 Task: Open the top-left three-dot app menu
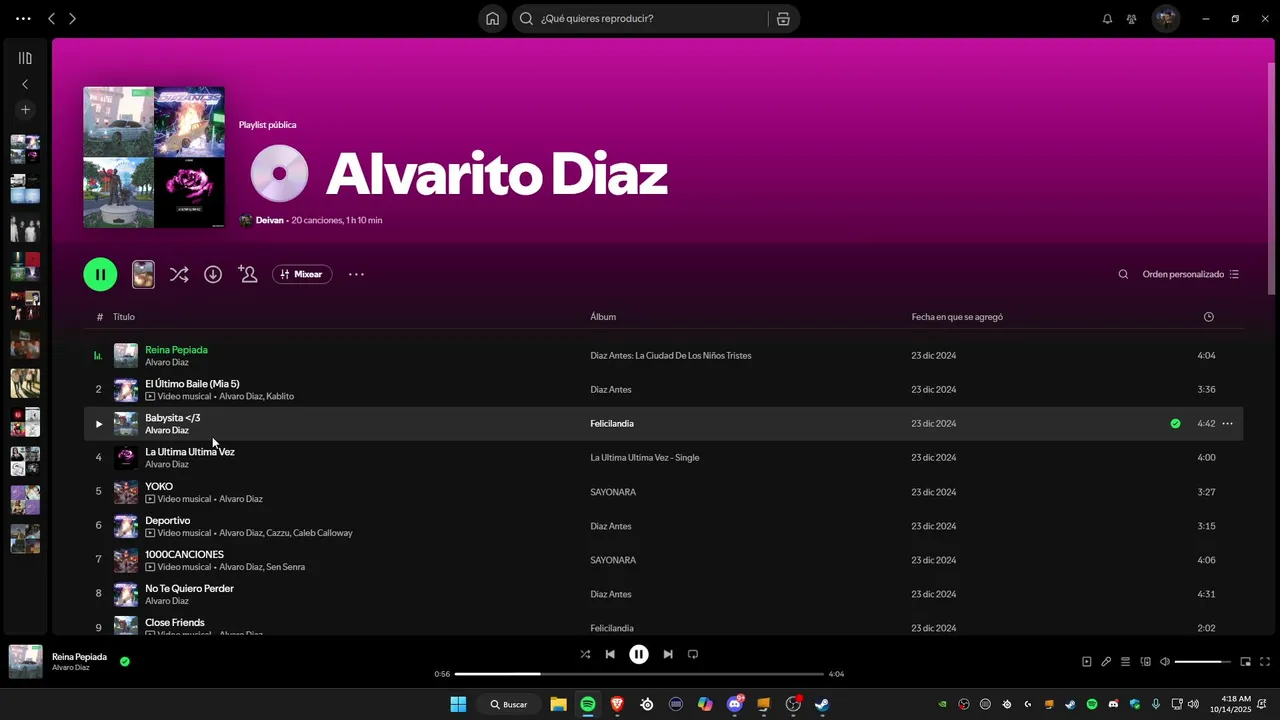pyautogui.click(x=23, y=18)
